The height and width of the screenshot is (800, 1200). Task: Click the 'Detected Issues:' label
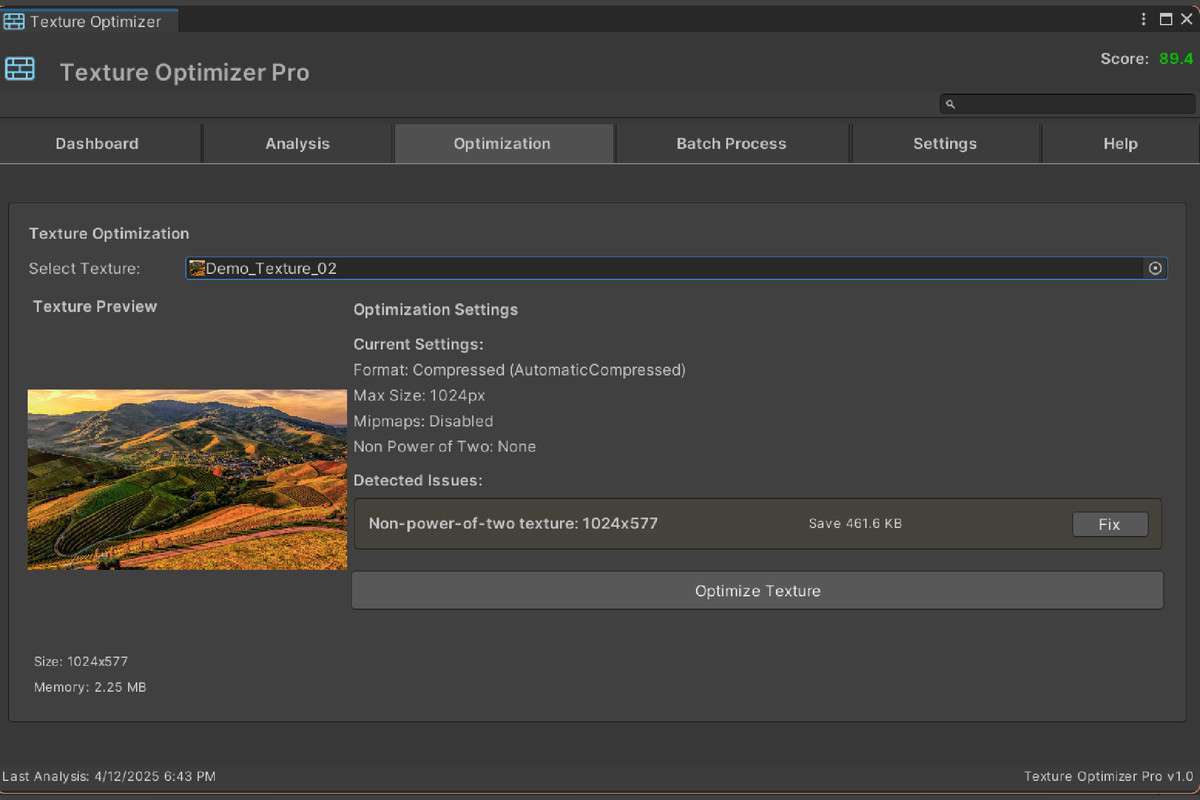click(x=418, y=480)
